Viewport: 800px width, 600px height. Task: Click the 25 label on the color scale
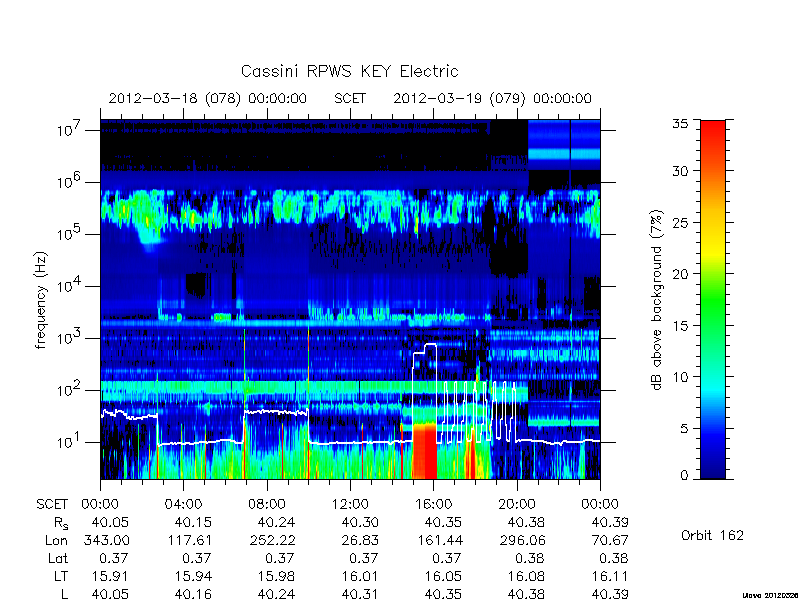click(x=680, y=222)
